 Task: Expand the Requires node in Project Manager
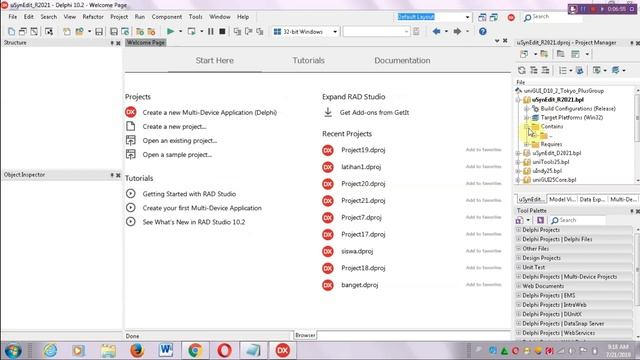(x=527, y=144)
